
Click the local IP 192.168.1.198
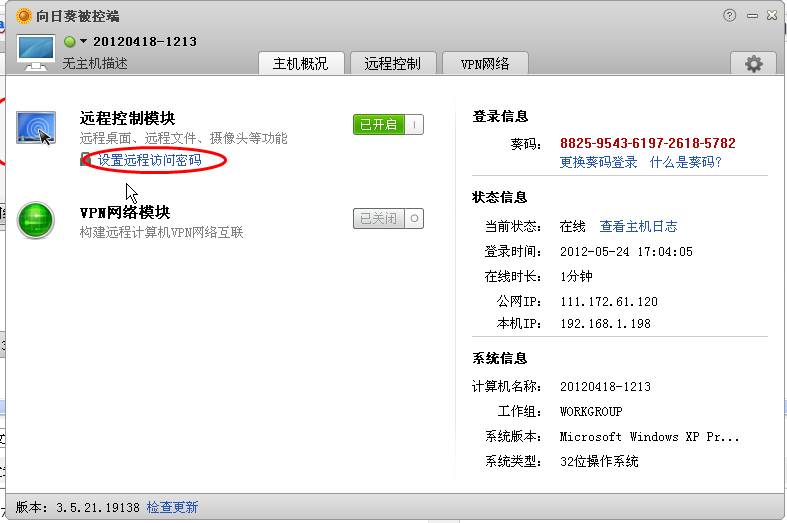point(605,324)
